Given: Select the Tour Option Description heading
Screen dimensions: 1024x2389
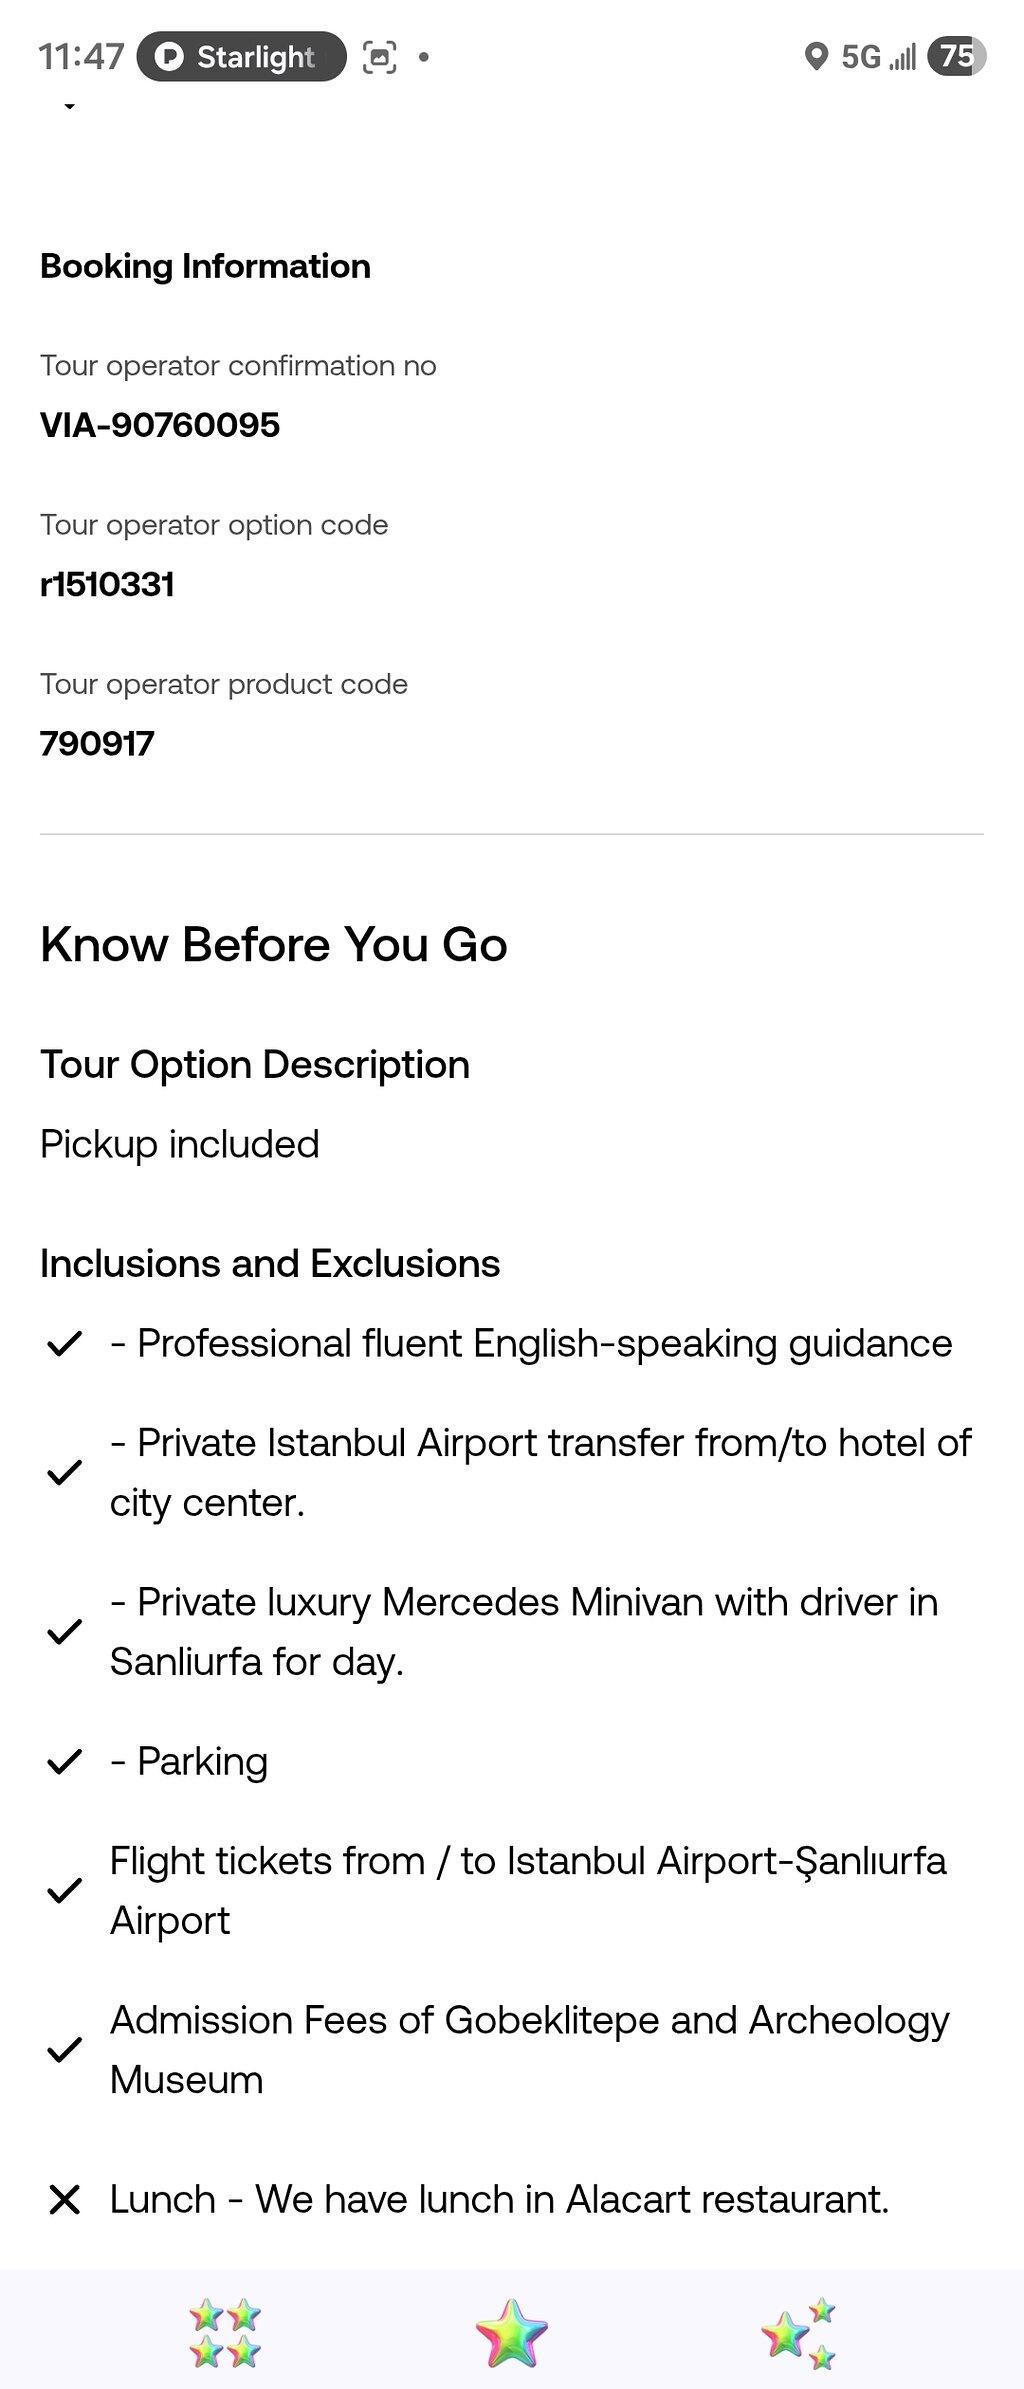Looking at the screenshot, I should point(255,1065).
